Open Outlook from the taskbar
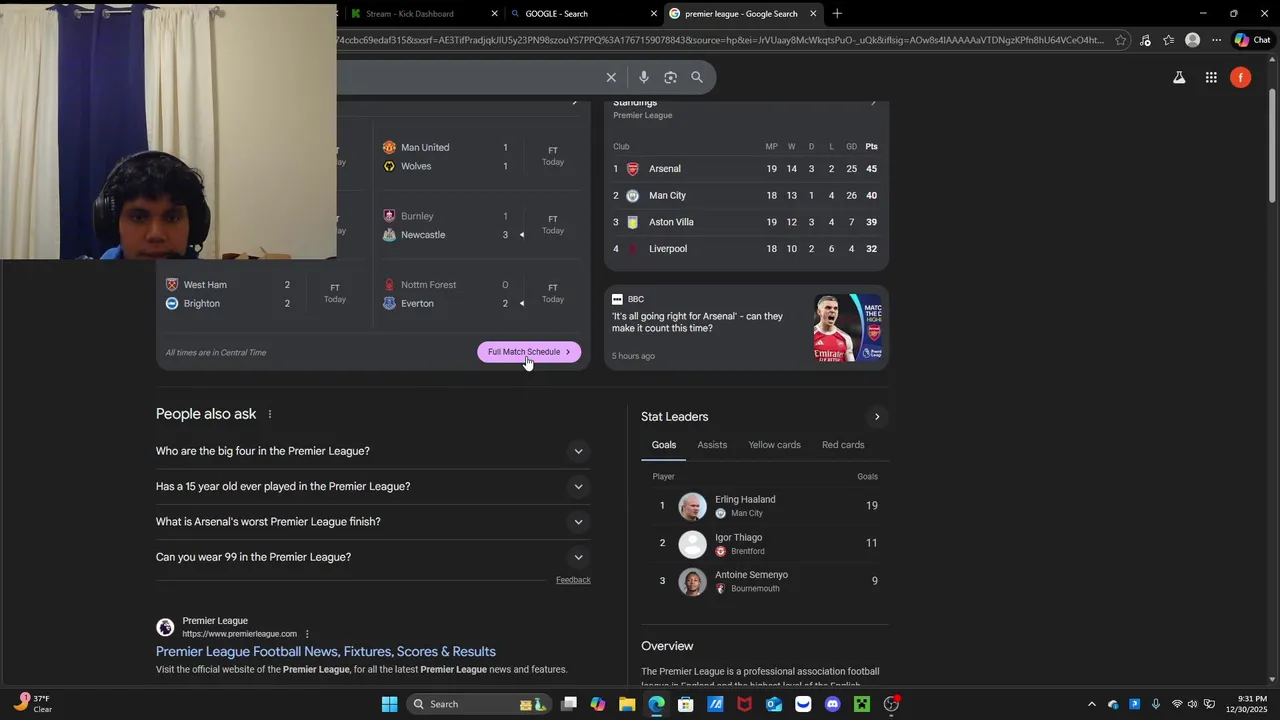The width and height of the screenshot is (1280, 720). click(x=774, y=704)
